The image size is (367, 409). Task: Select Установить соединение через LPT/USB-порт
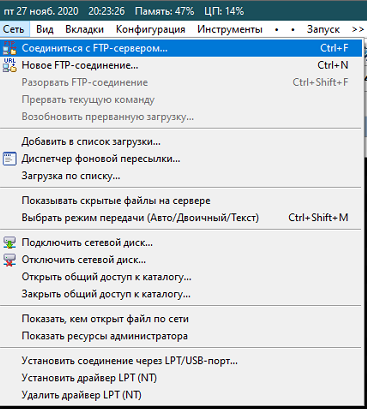pos(181,361)
